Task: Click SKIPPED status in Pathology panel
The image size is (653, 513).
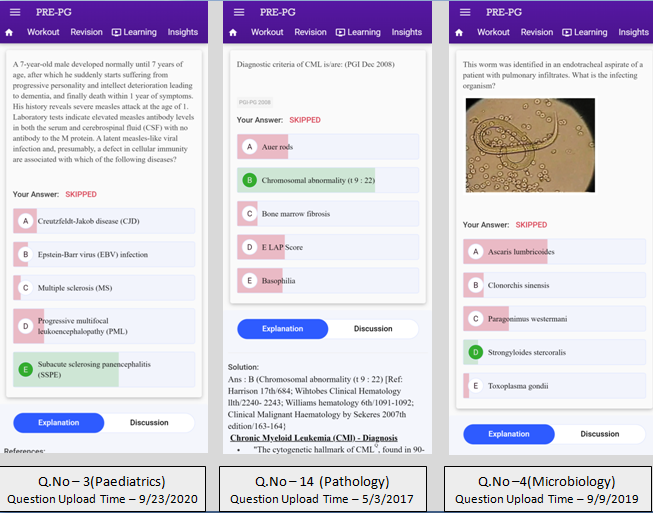Action: point(305,120)
